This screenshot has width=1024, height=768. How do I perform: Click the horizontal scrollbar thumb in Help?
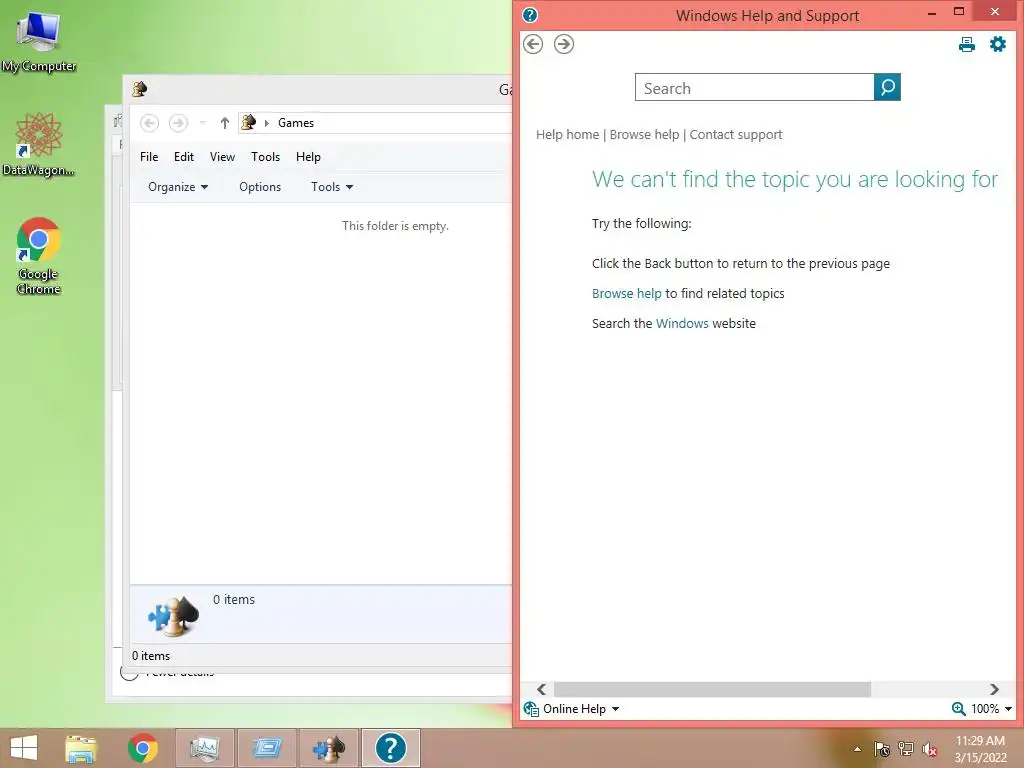pyautogui.click(x=712, y=689)
